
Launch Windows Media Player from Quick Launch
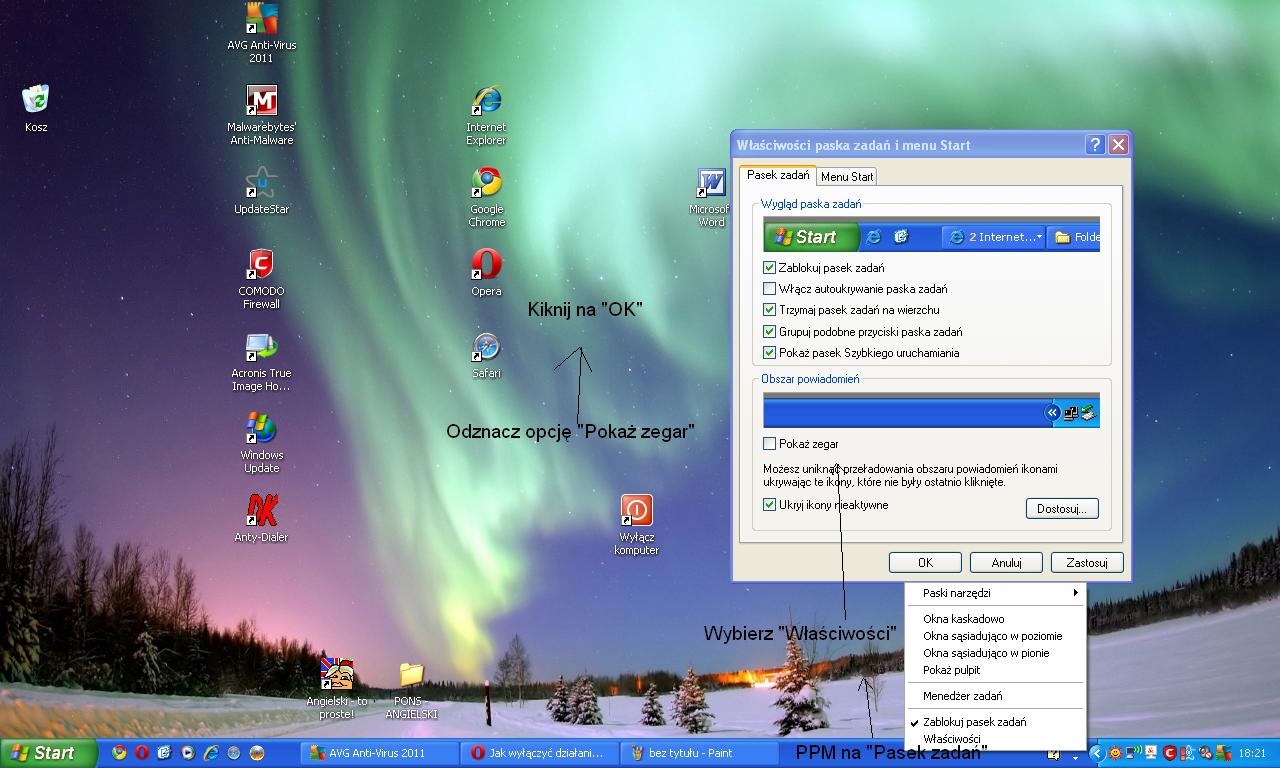click(x=188, y=752)
